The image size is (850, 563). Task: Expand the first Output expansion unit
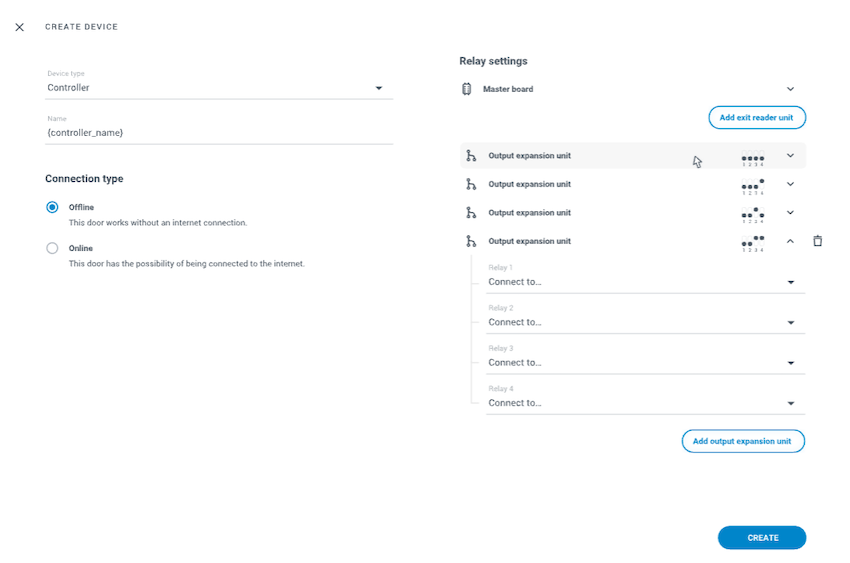(x=790, y=156)
